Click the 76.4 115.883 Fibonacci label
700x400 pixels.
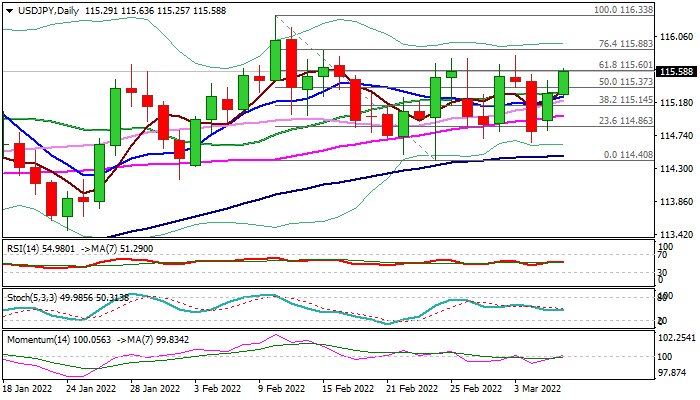(625, 44)
